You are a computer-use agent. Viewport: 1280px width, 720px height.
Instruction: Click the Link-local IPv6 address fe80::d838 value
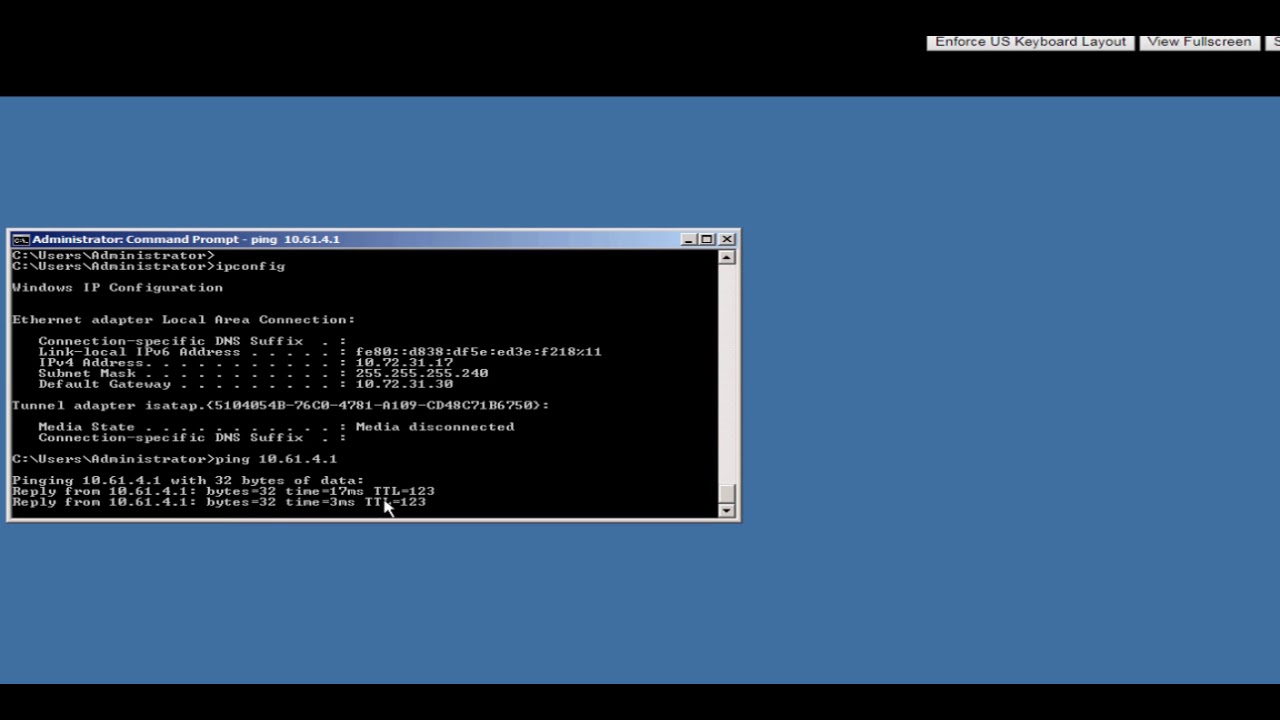point(478,352)
